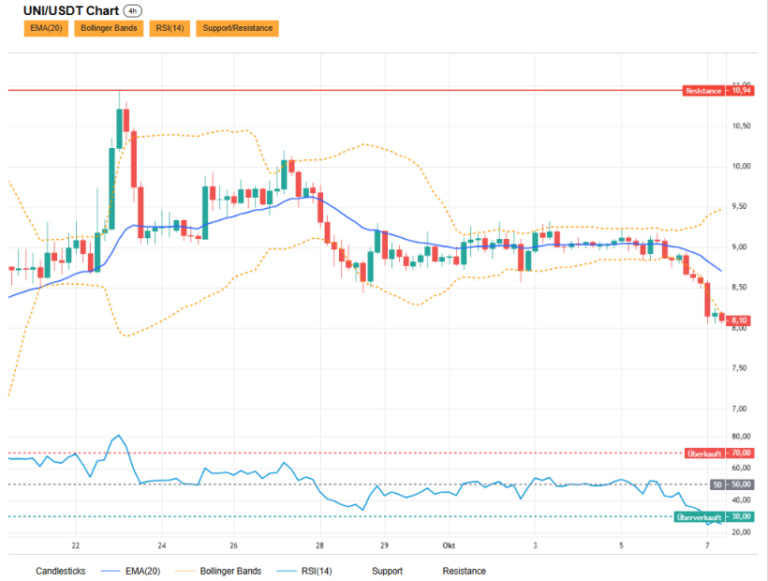Click date label 28 on time axis
Viewport: 768px width, 581px height.
pyautogui.click(x=320, y=545)
